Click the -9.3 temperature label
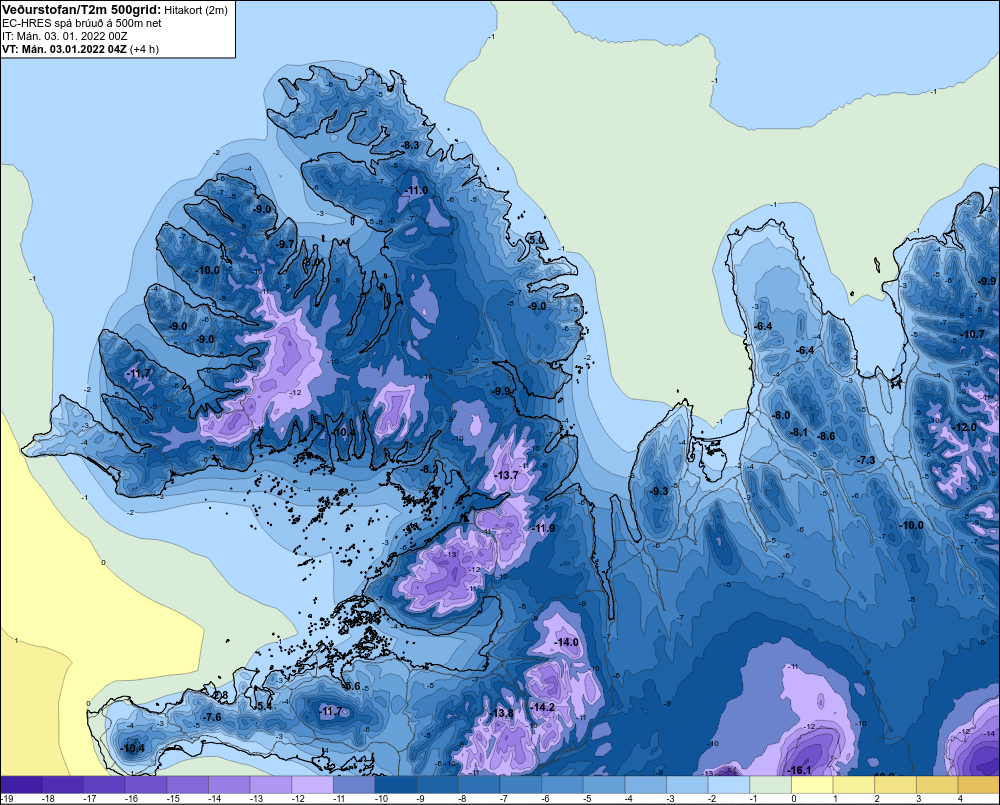The width and height of the screenshot is (1000, 805). tap(659, 491)
